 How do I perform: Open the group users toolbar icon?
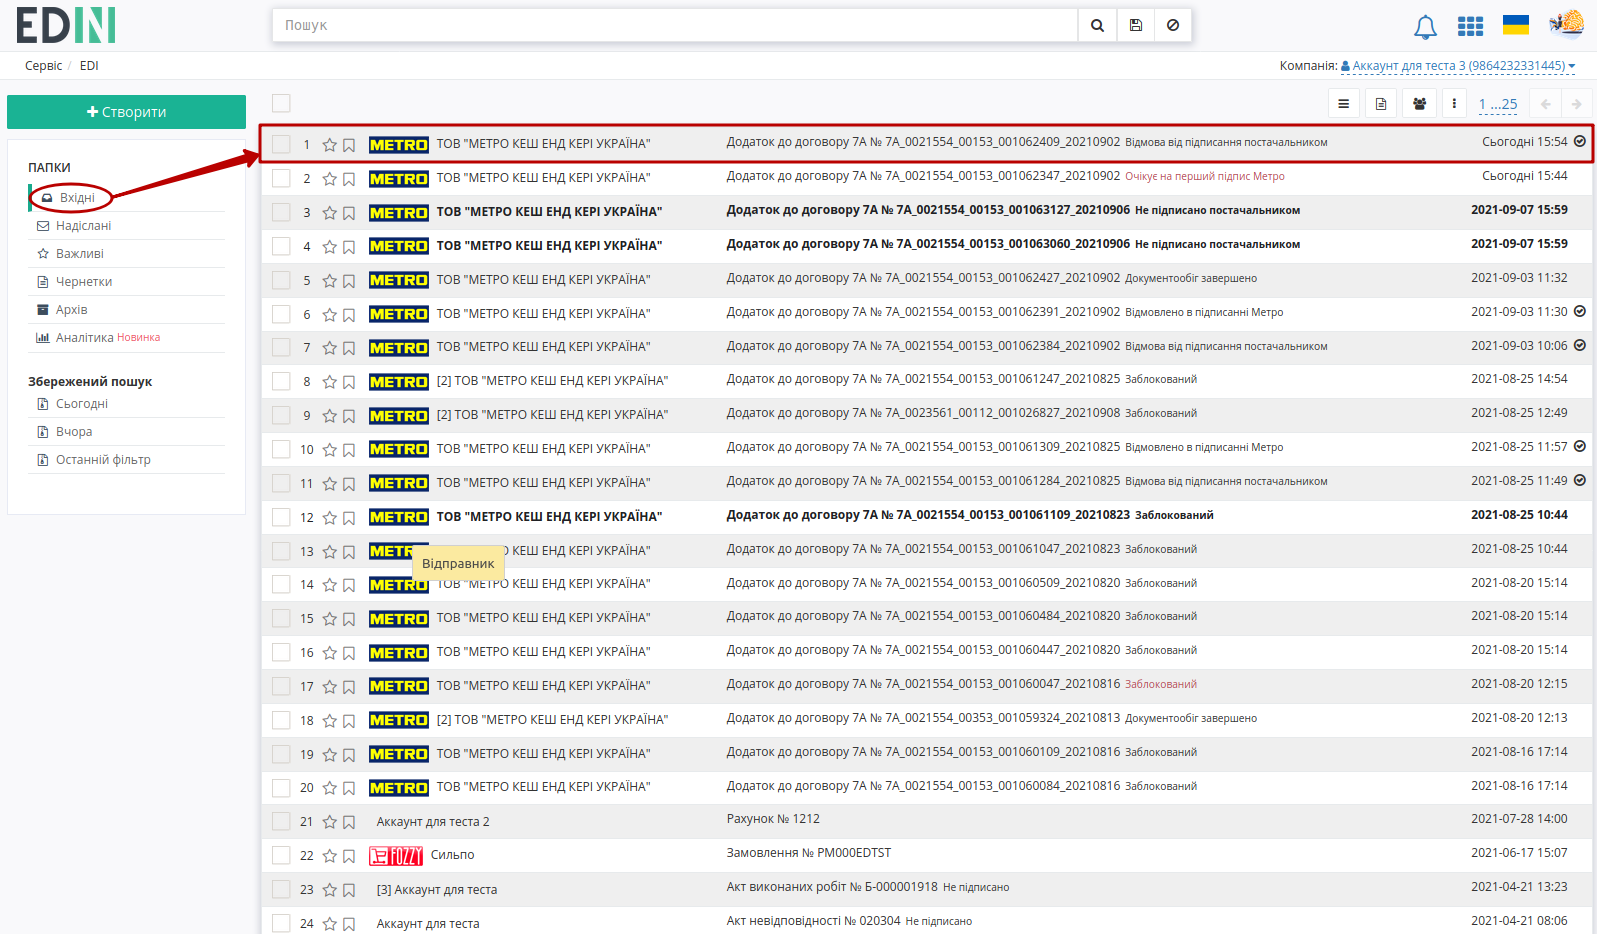(x=1419, y=104)
